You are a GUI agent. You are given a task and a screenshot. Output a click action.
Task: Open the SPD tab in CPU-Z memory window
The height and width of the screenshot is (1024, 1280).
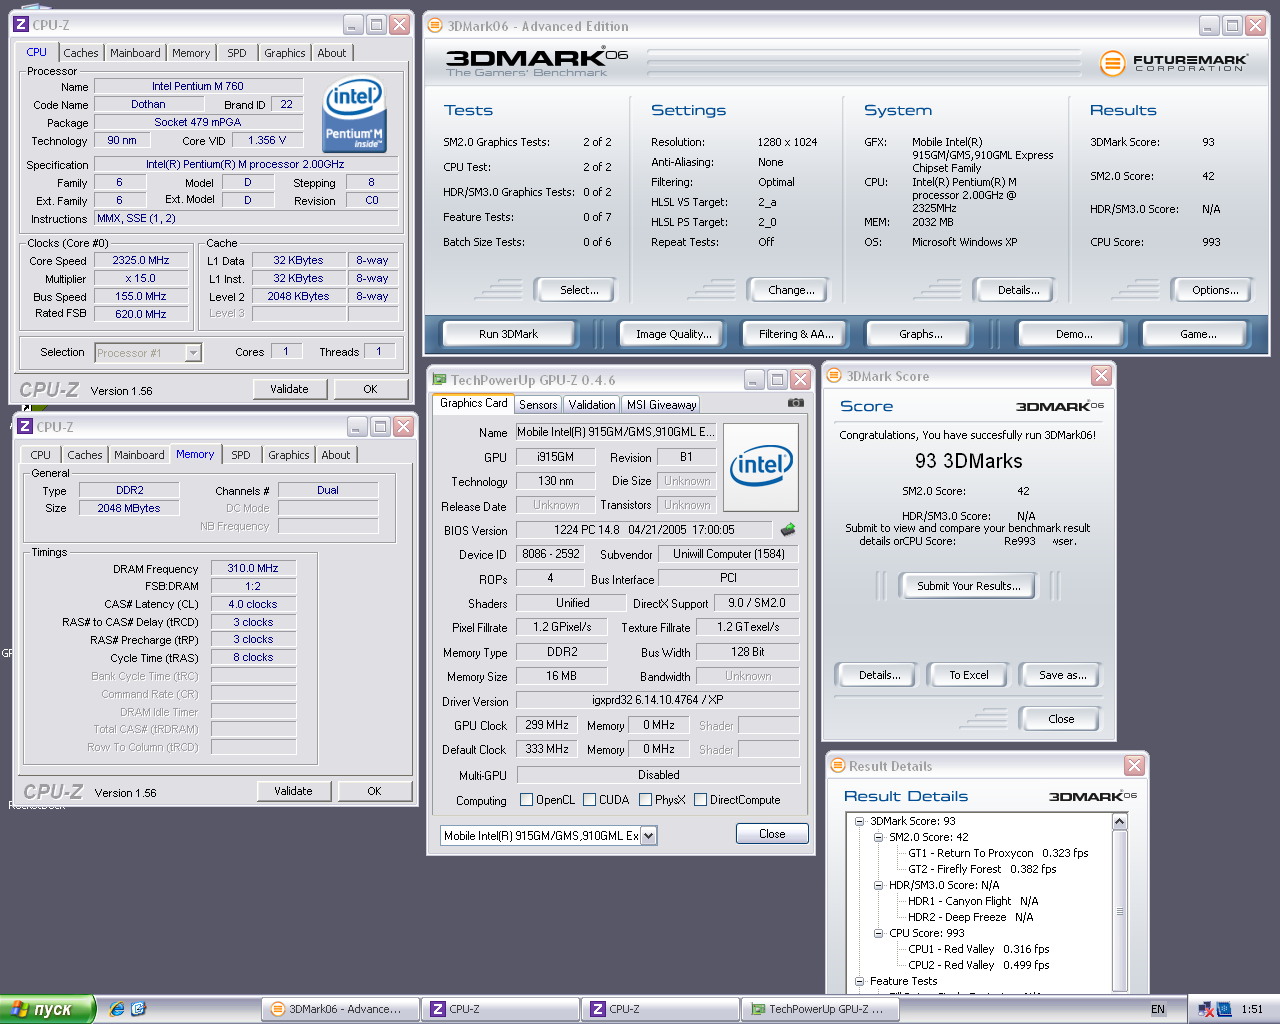pyautogui.click(x=241, y=455)
